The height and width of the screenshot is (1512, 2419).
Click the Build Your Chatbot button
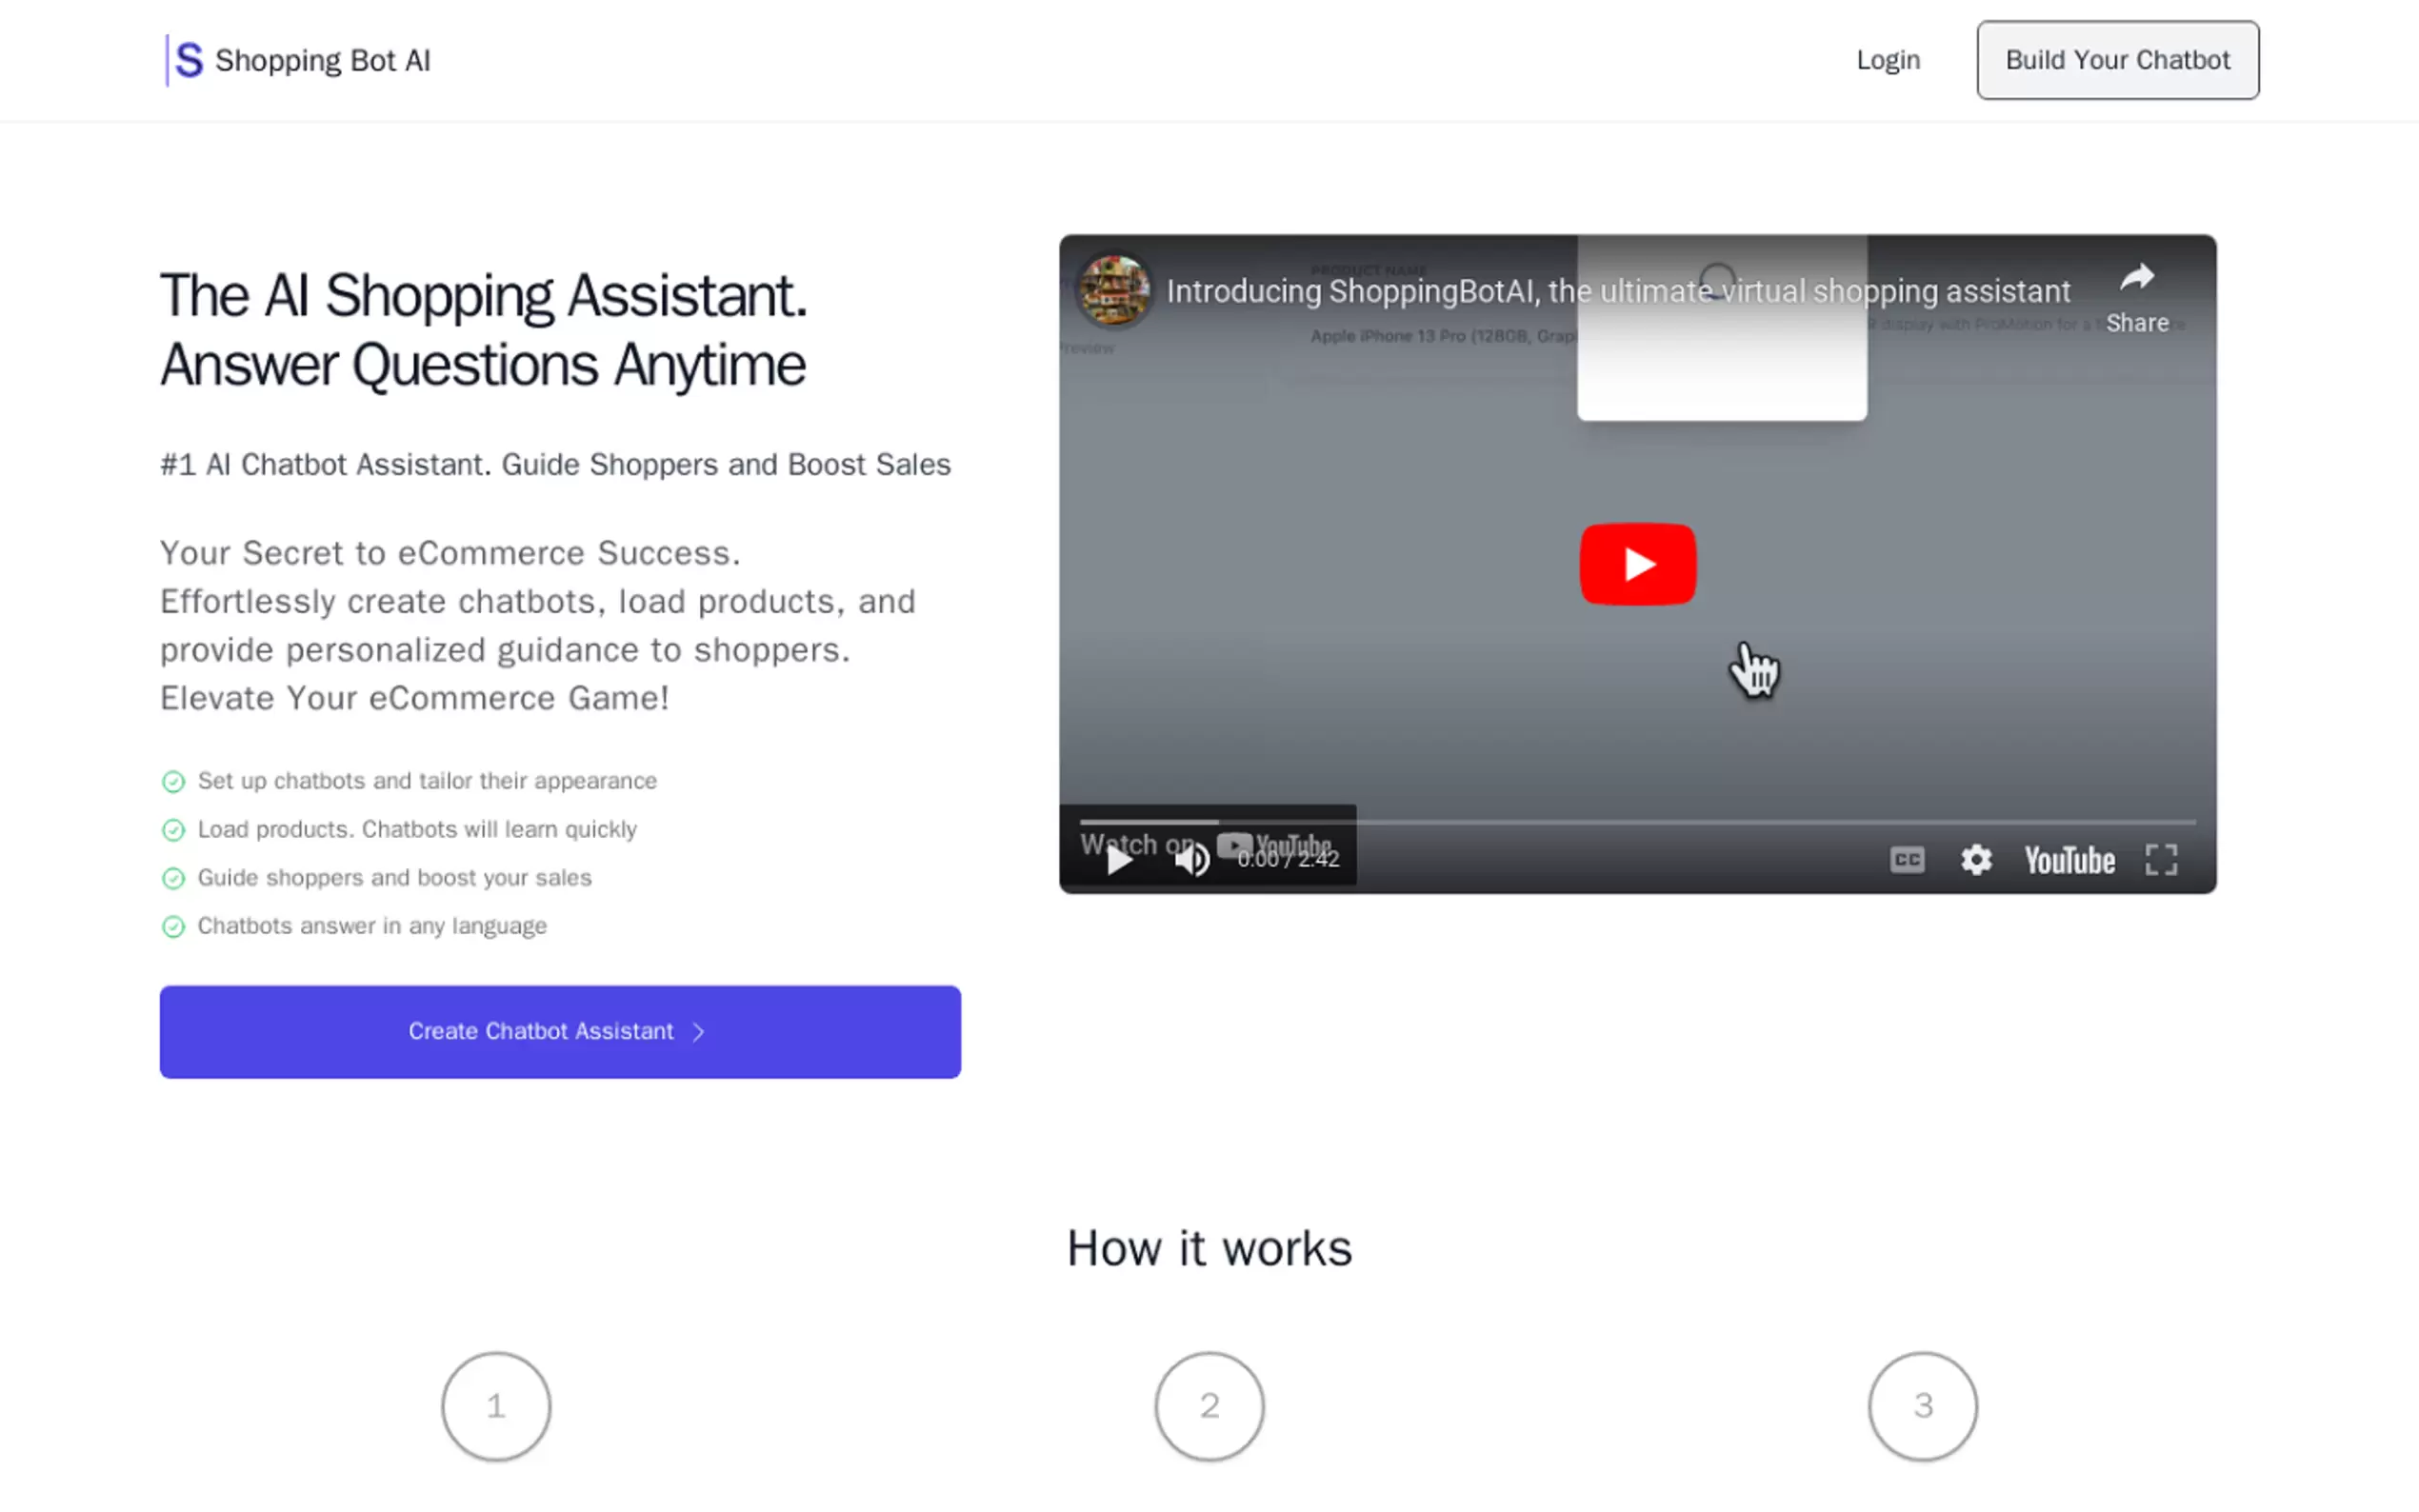click(x=2116, y=60)
